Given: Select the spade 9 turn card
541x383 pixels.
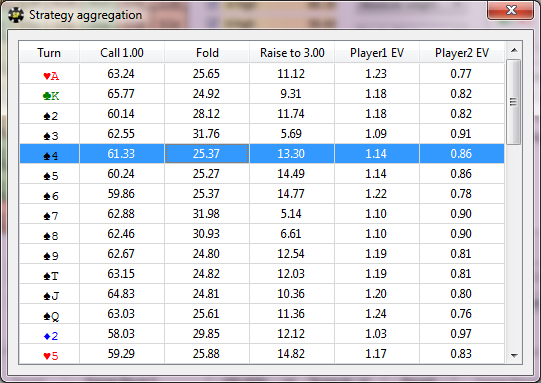Looking at the screenshot, I should (x=51, y=256).
